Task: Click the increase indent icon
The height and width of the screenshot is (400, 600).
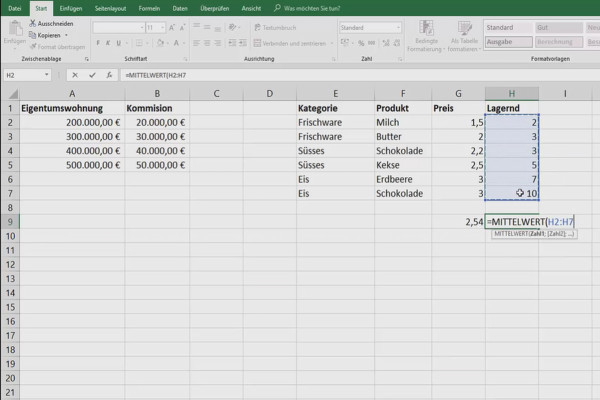Action: [x=243, y=43]
